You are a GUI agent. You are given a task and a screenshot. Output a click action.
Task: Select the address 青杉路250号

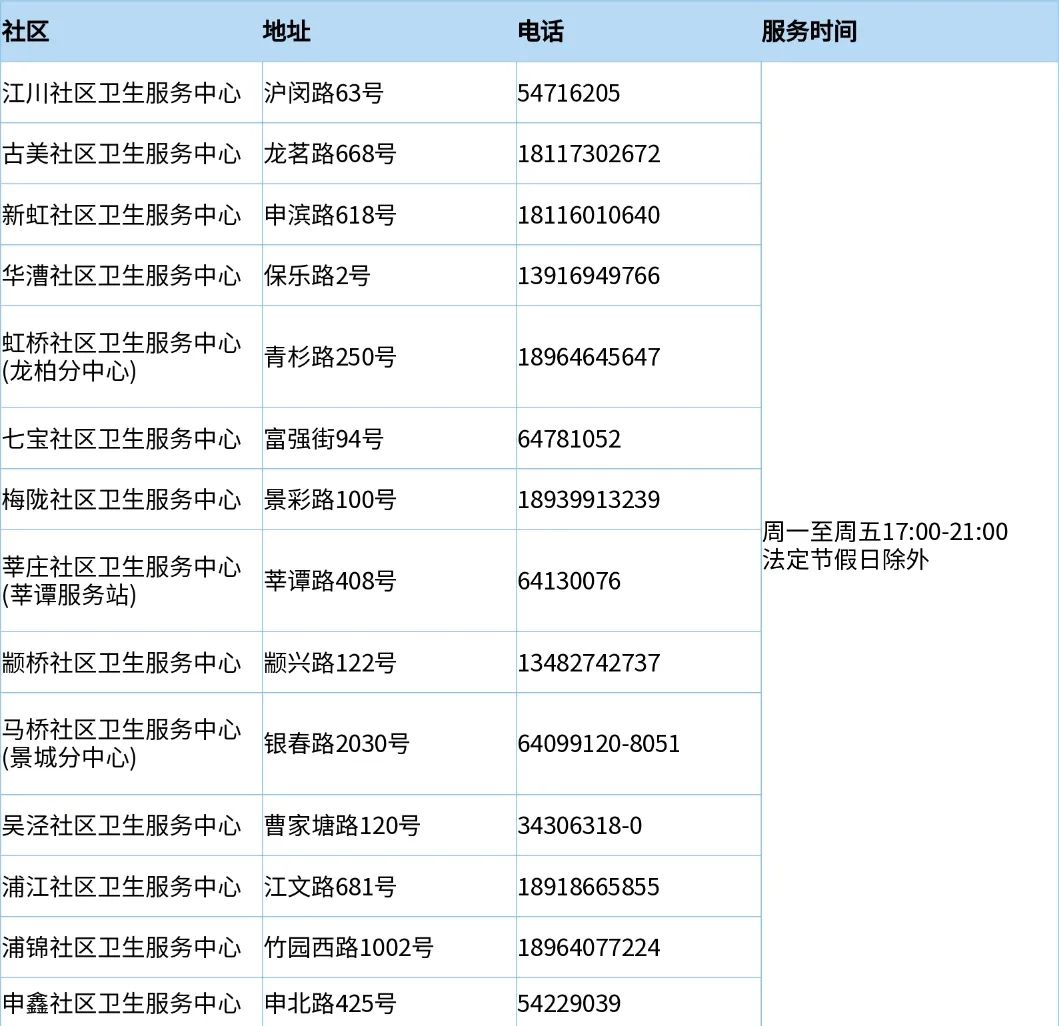(330, 357)
